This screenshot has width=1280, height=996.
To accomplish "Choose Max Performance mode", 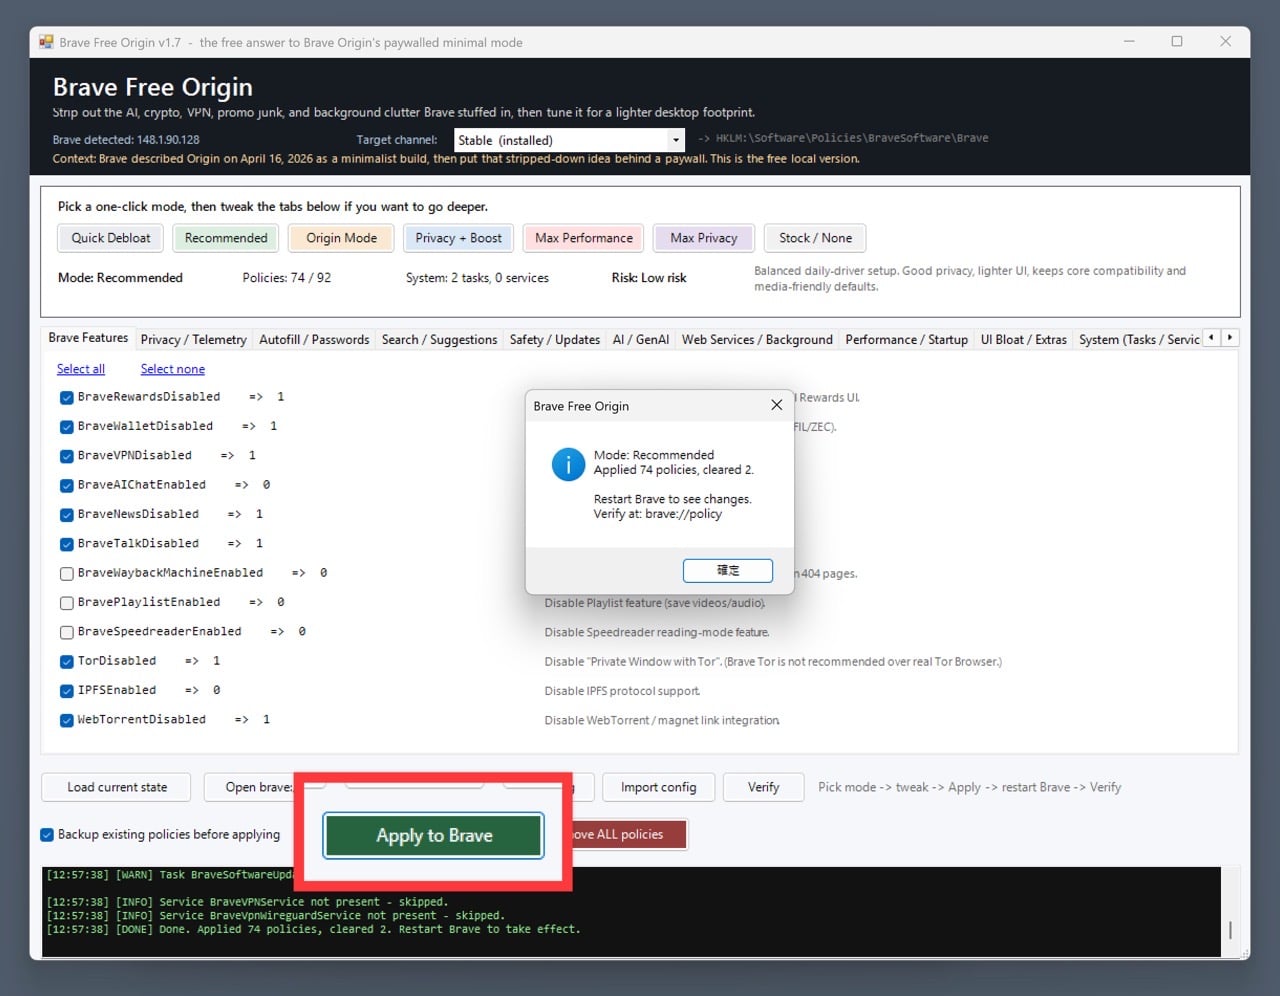I will coord(584,238).
